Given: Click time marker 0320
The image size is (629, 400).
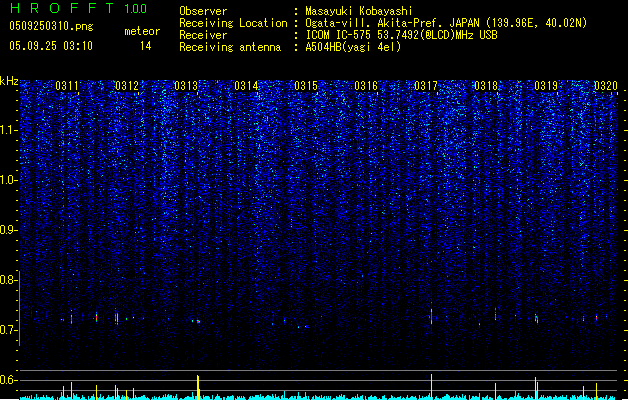Looking at the screenshot, I should pyautogui.click(x=606, y=86).
